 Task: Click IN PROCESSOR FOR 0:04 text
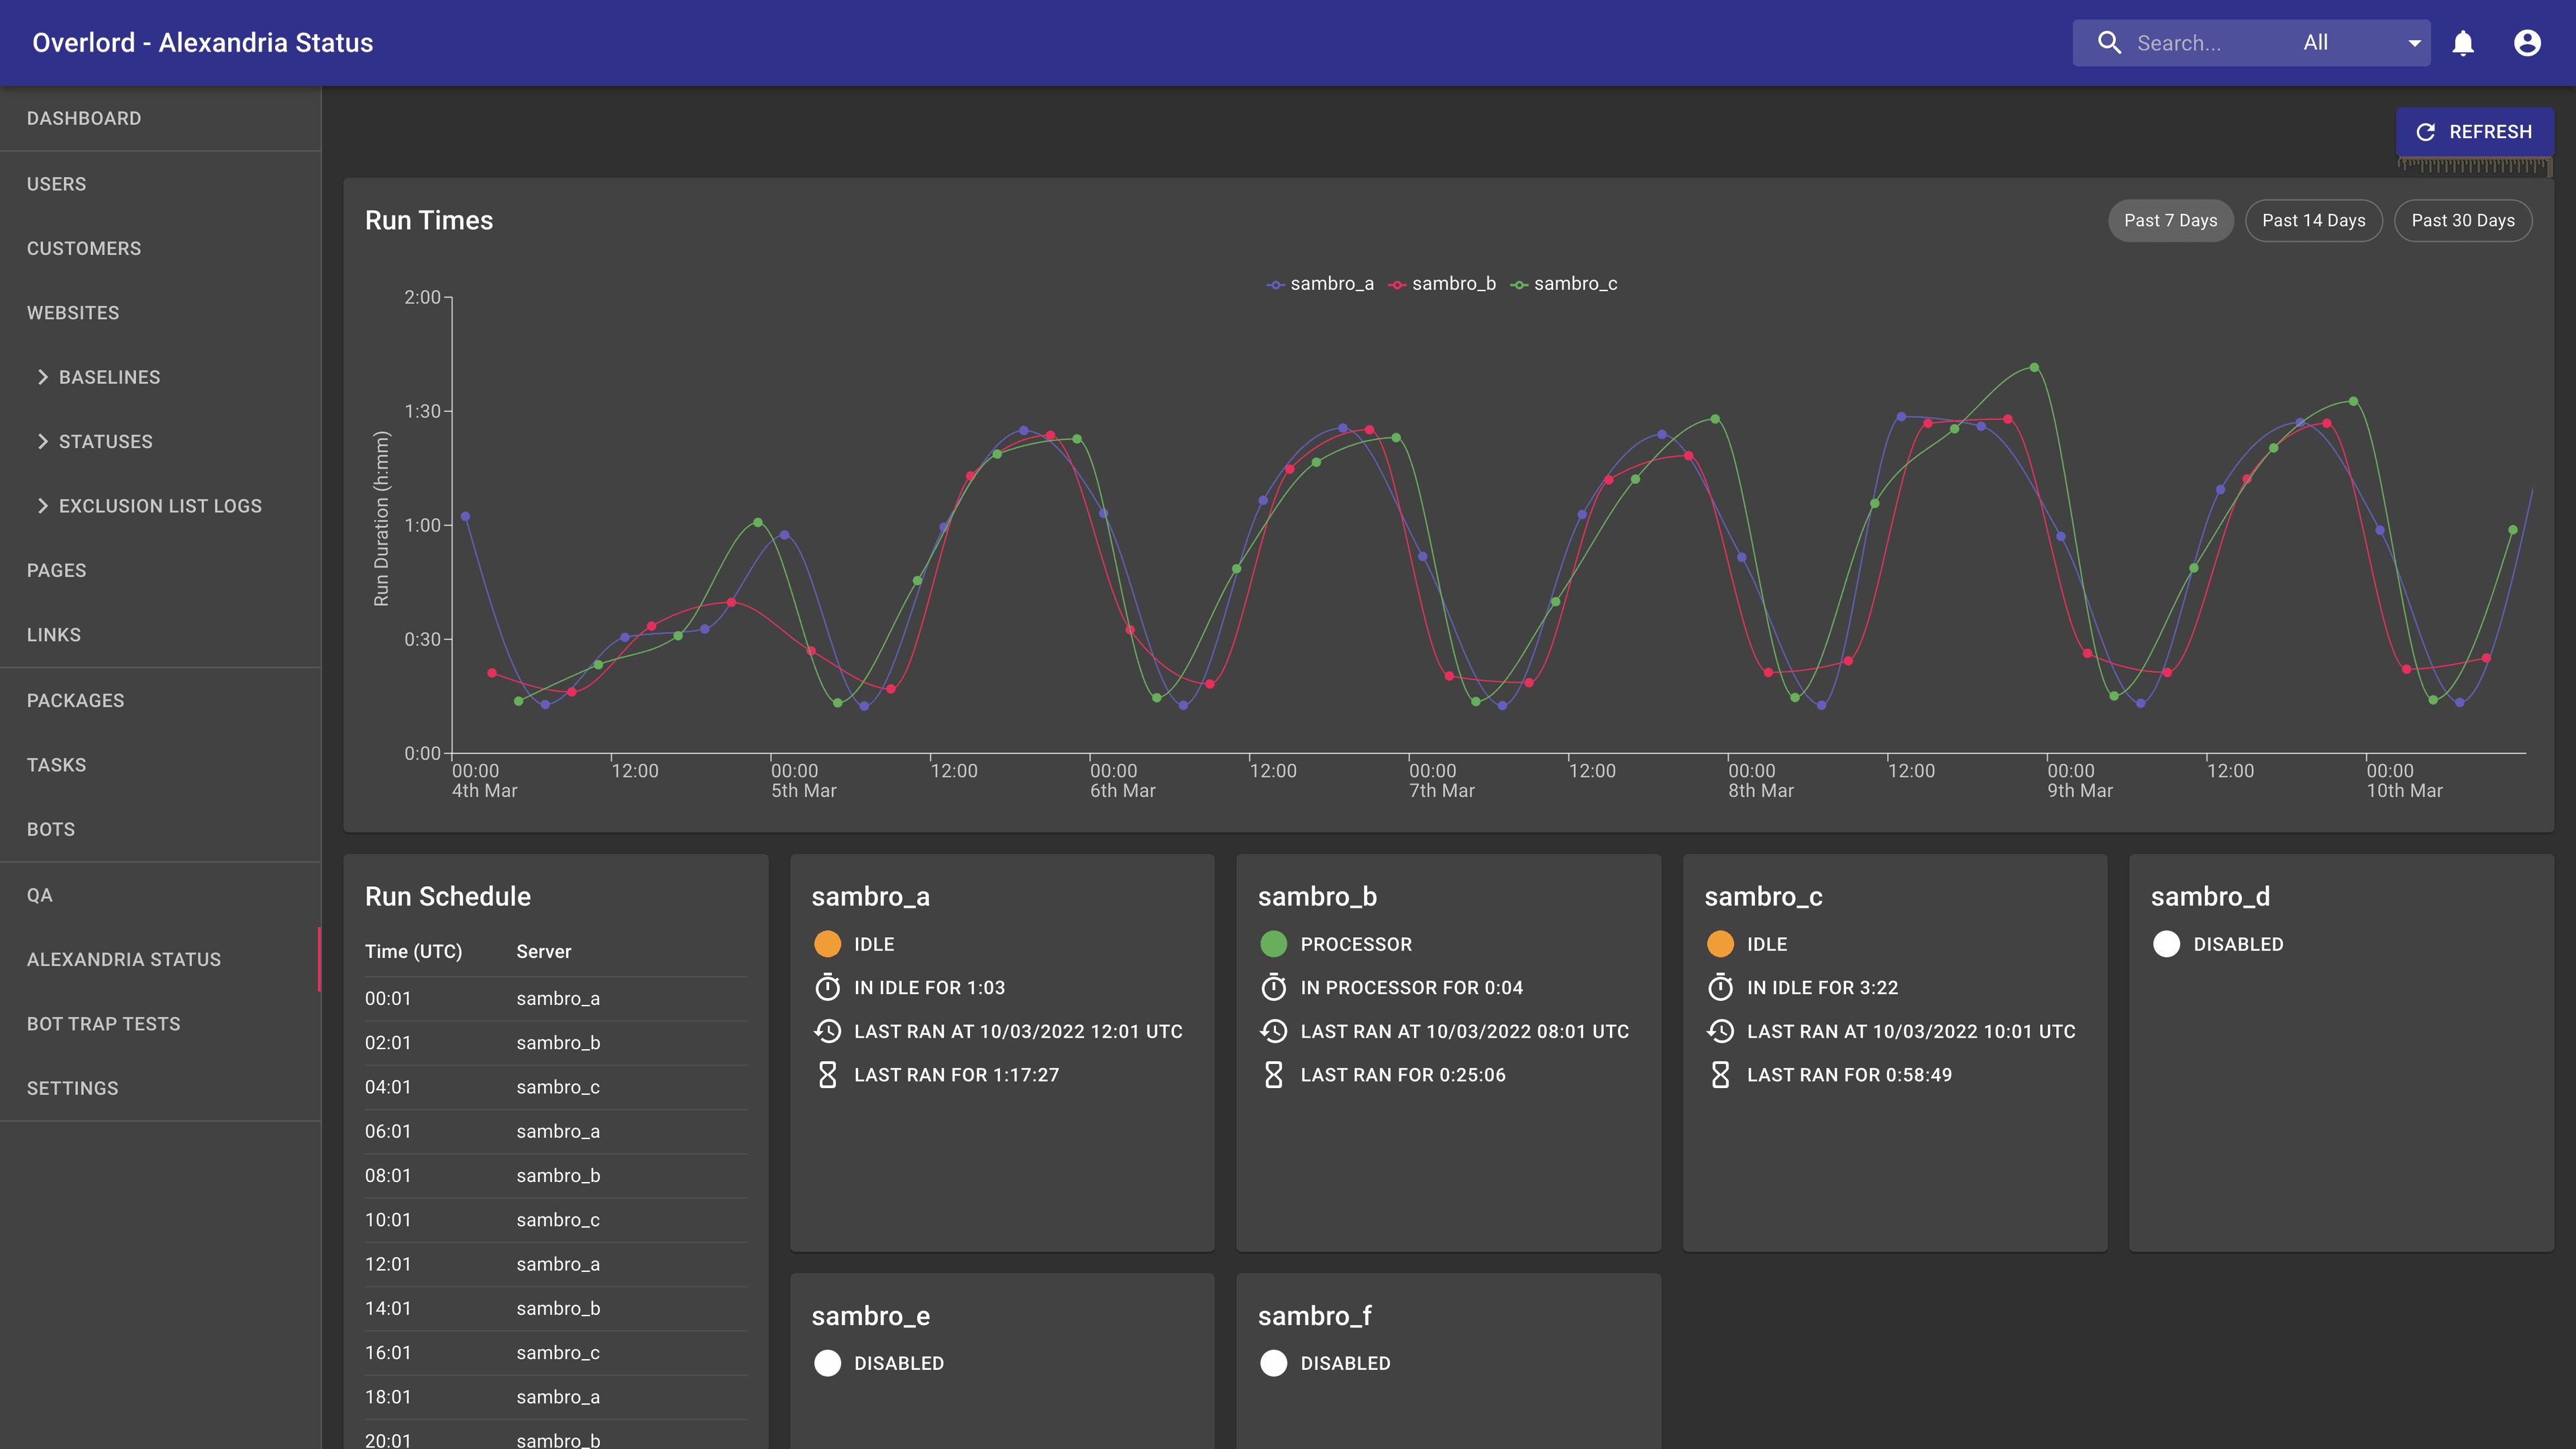1411,988
